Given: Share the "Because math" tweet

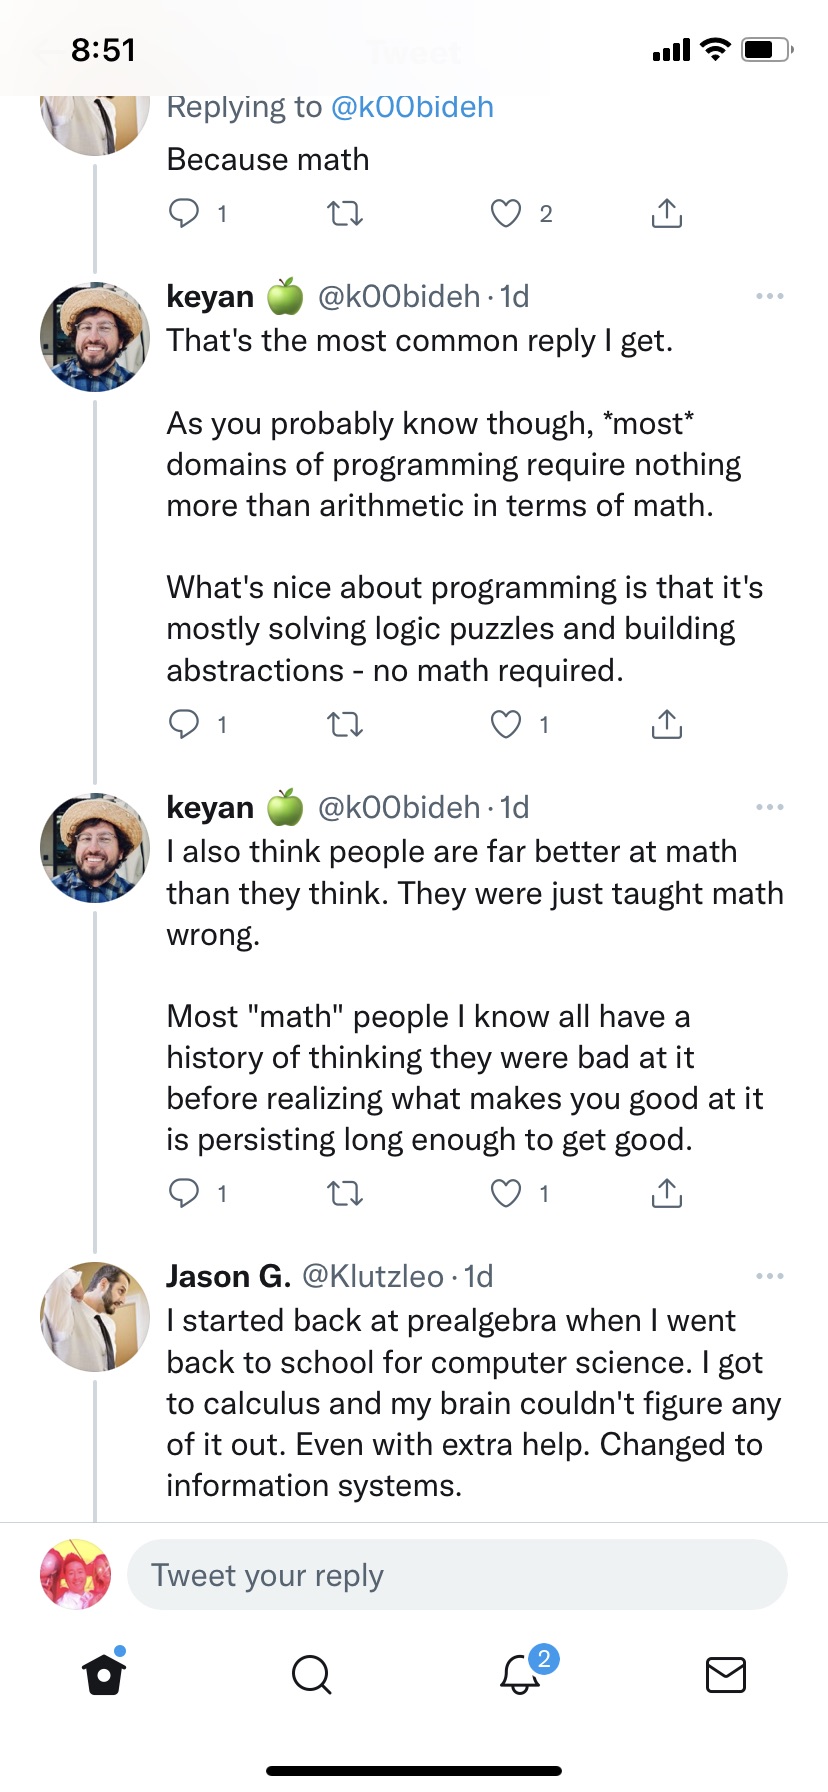Looking at the screenshot, I should point(666,213).
